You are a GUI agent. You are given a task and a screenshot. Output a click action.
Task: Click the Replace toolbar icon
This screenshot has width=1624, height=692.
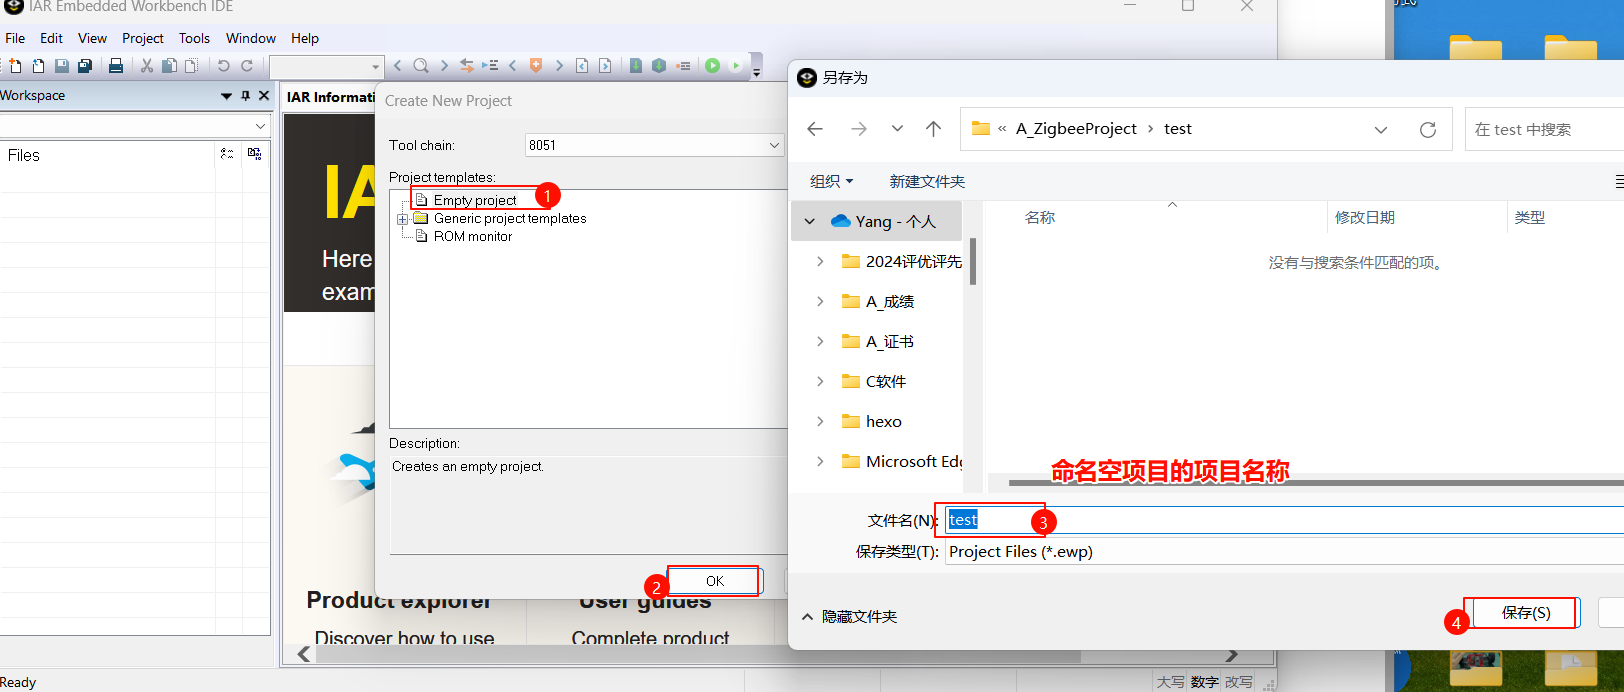point(467,66)
